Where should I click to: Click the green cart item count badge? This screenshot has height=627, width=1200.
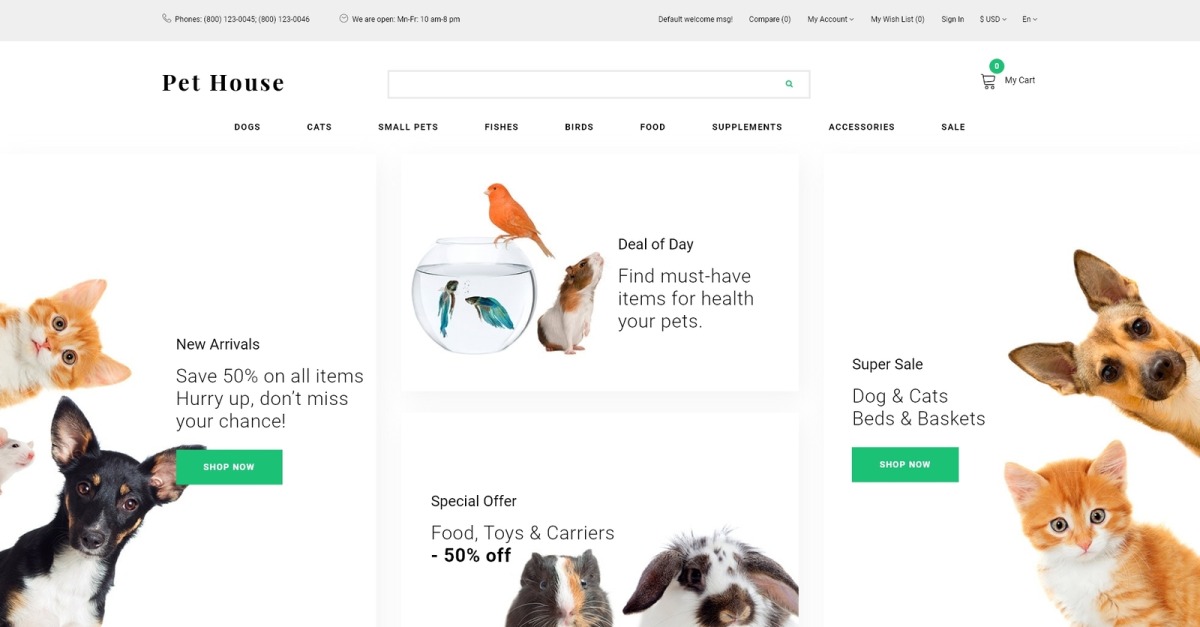tap(996, 66)
